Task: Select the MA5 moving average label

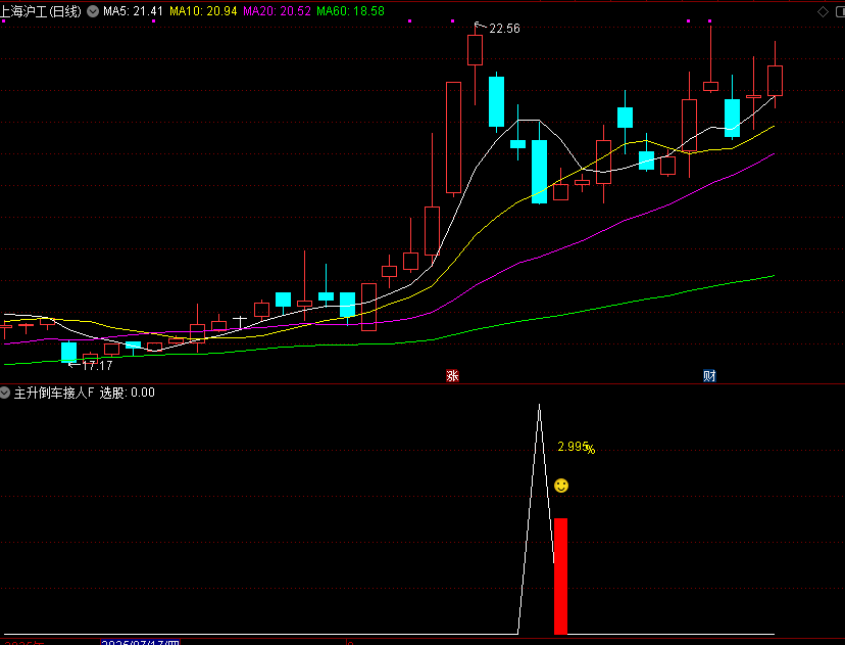Action: coord(132,11)
